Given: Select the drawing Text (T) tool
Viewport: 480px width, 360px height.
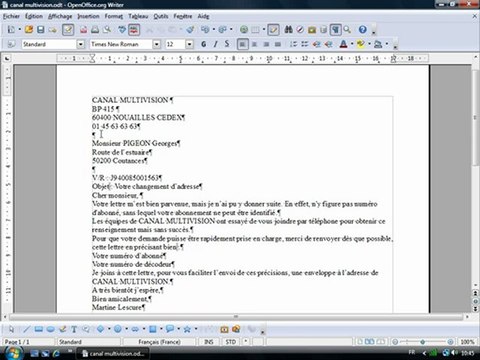Looking at the screenshot, I should (74, 329).
